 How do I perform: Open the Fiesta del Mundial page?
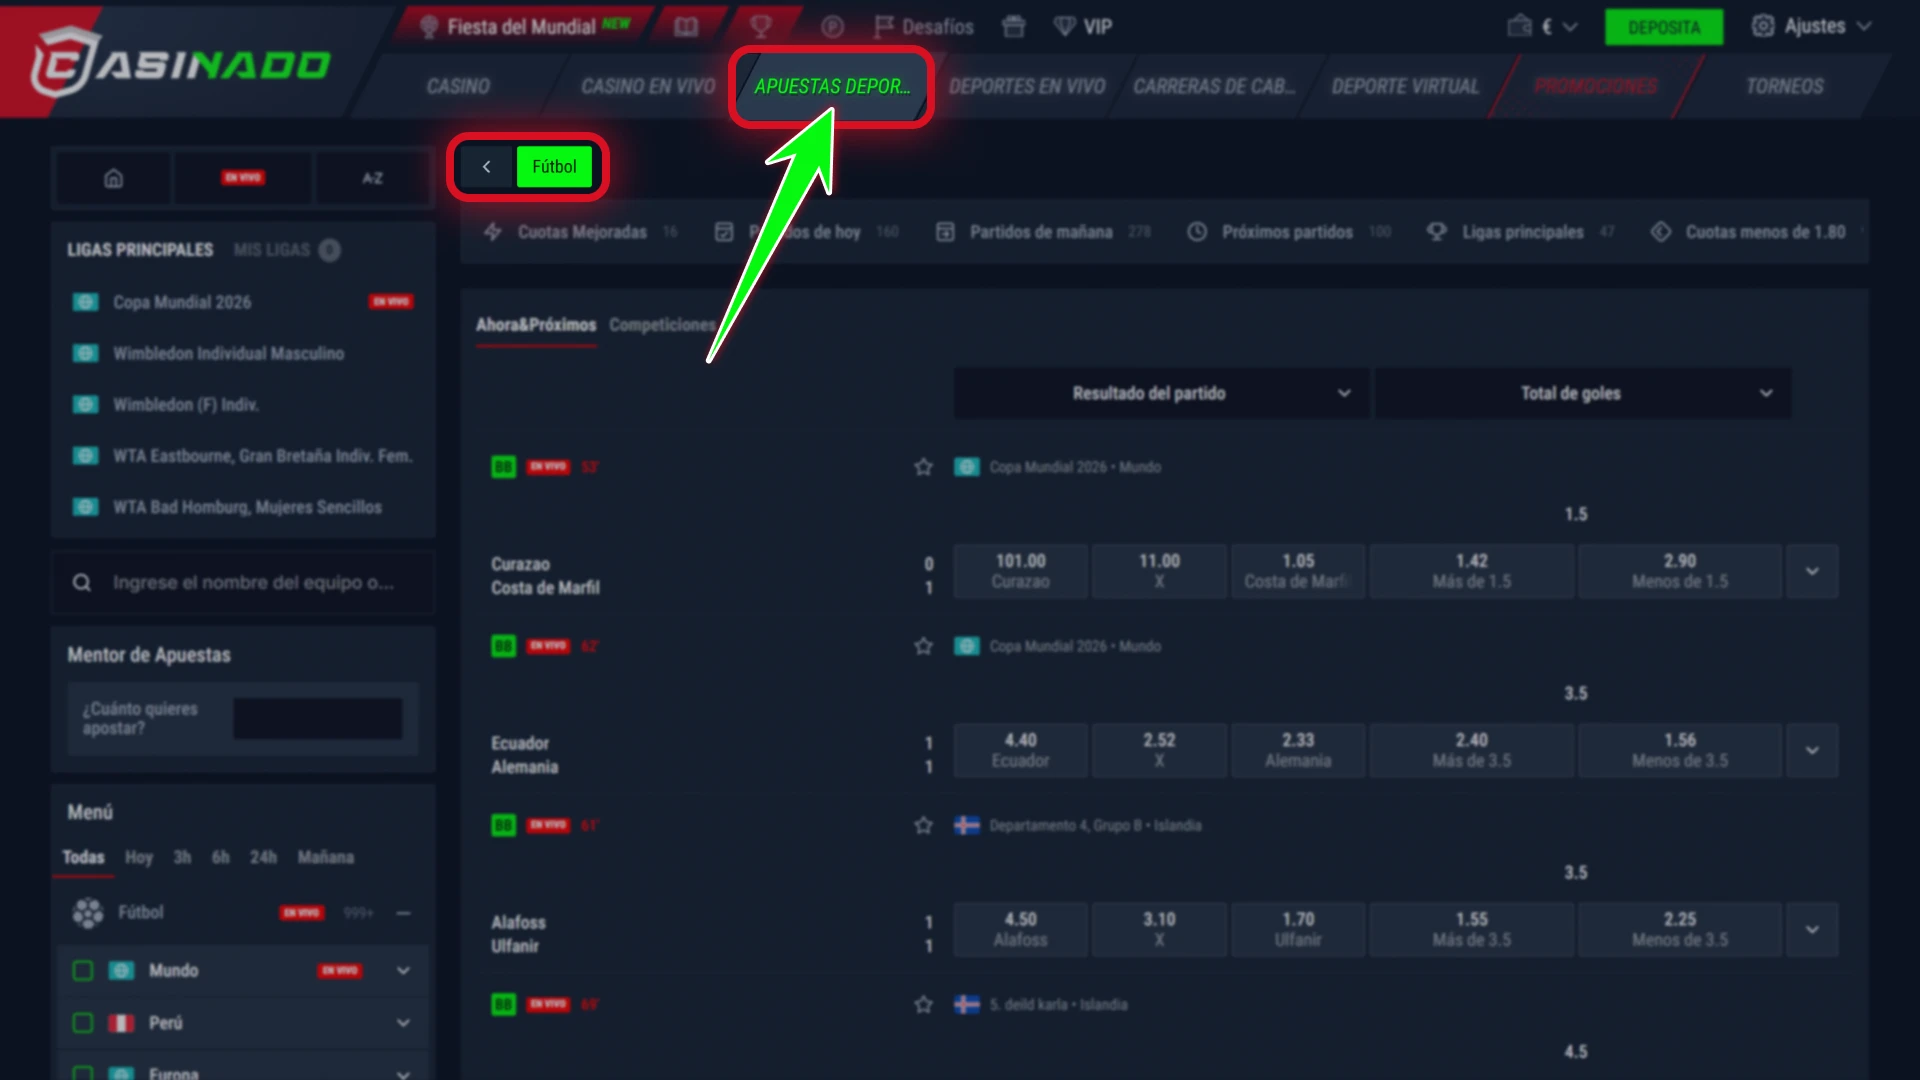pyautogui.click(x=523, y=27)
